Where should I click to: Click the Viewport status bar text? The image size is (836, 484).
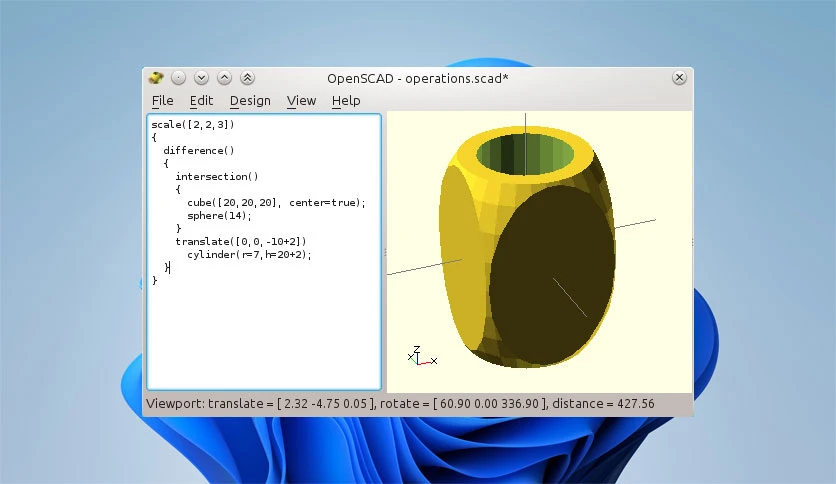400,404
